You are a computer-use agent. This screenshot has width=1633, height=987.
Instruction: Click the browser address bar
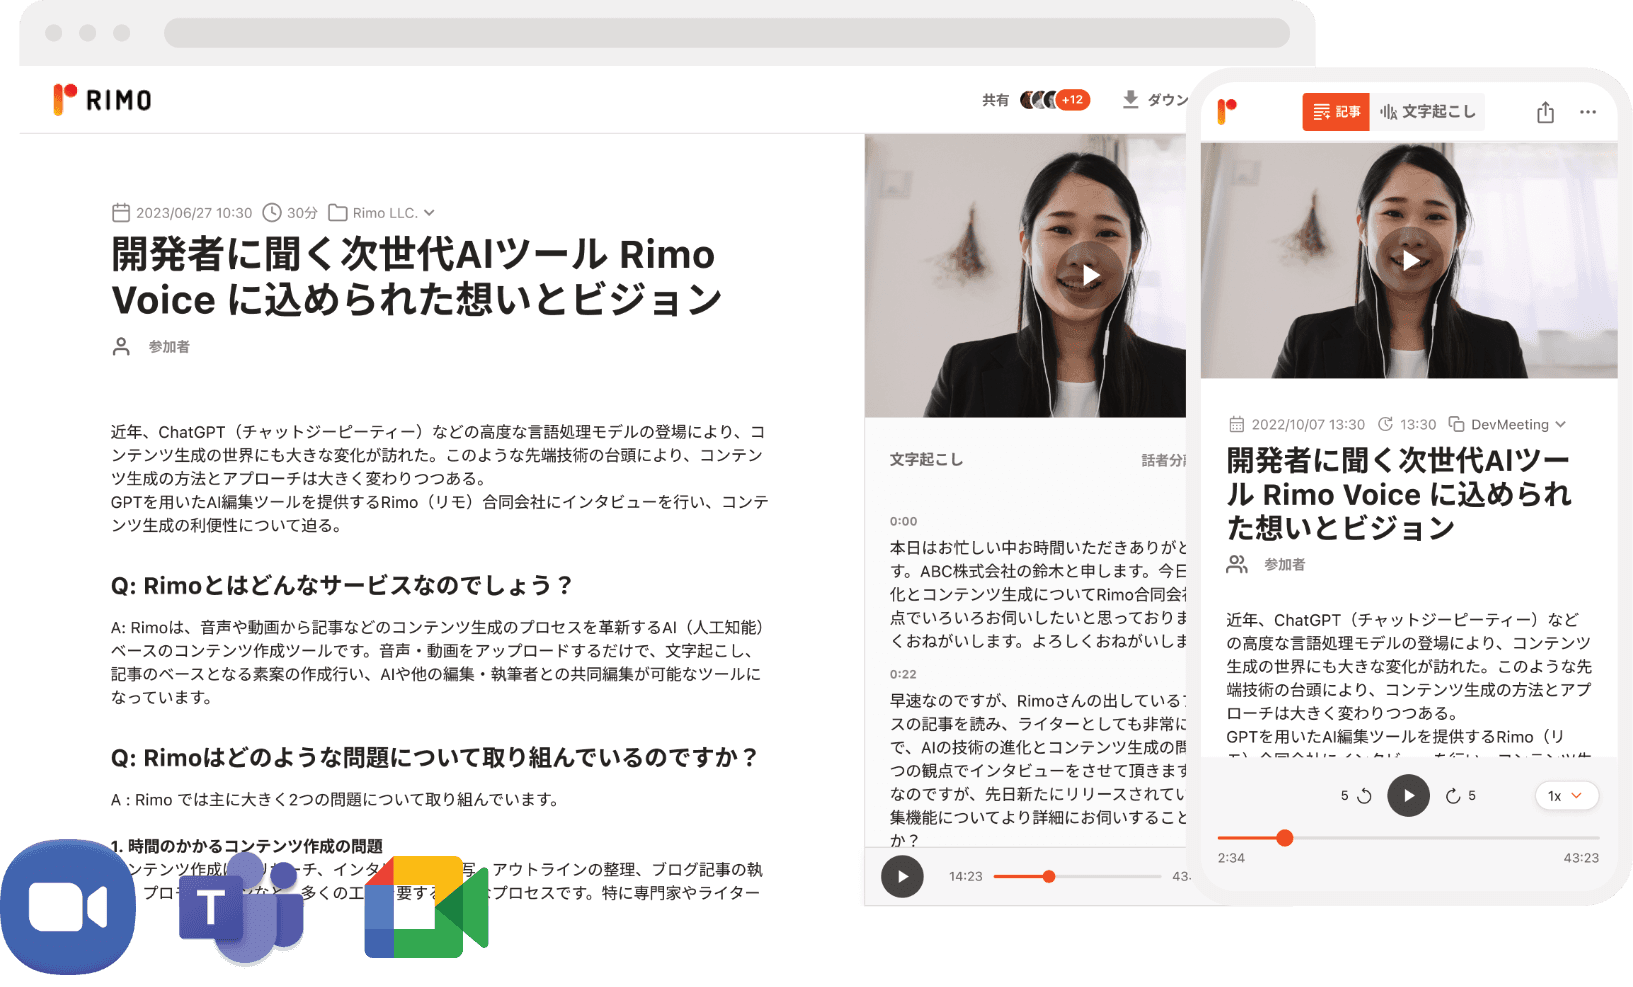727,32
